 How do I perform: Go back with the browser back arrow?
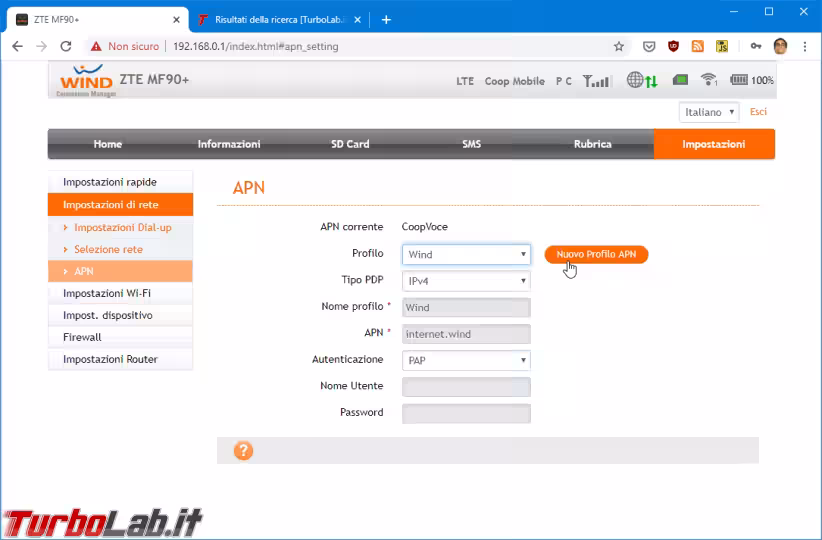tap(17, 46)
